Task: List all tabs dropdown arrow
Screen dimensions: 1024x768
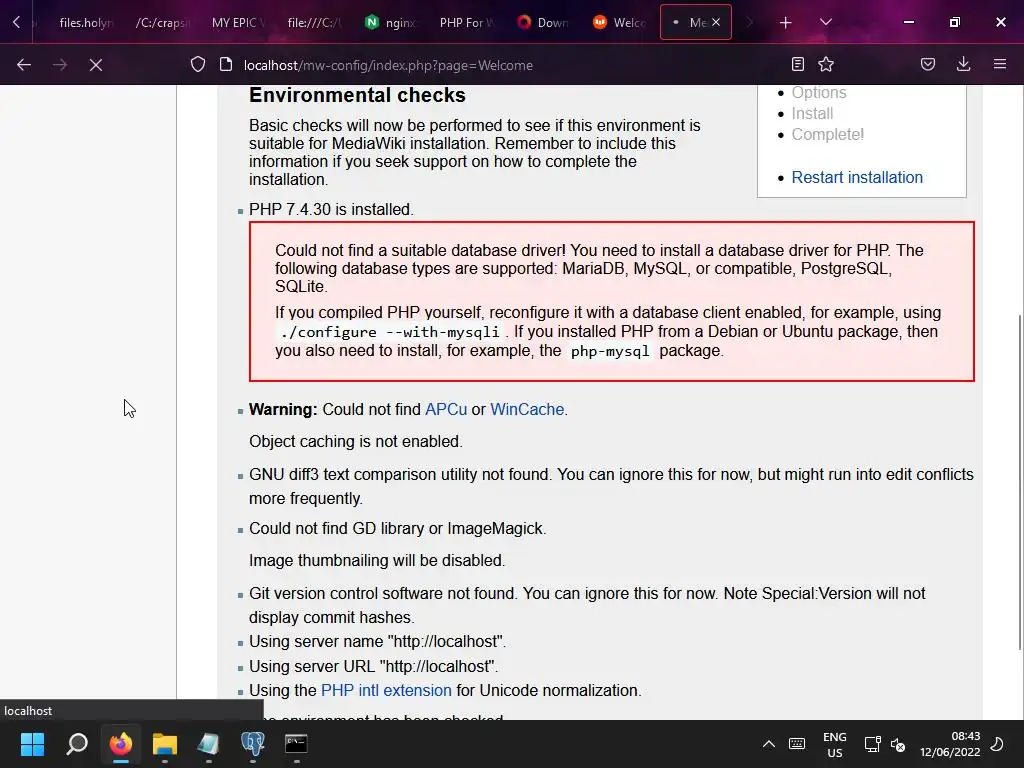Action: click(x=825, y=22)
